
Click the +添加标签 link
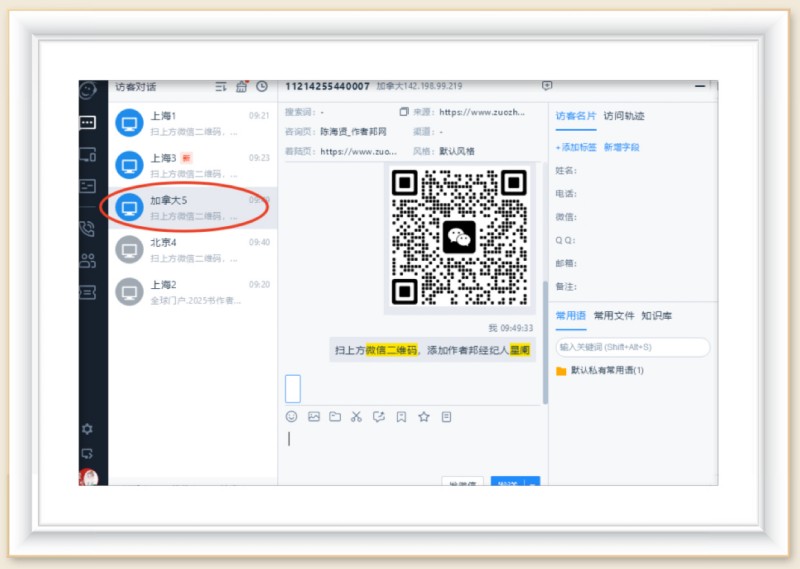coord(576,147)
